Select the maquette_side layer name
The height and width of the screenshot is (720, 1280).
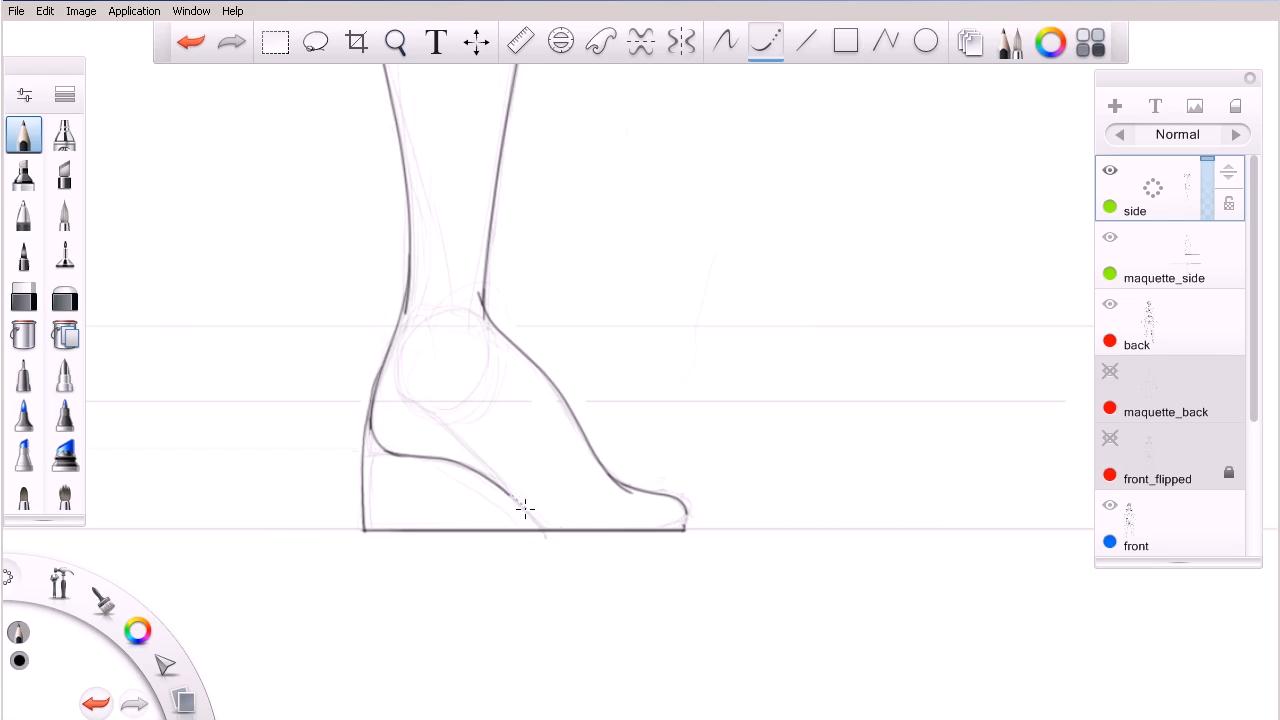[x=1164, y=278]
